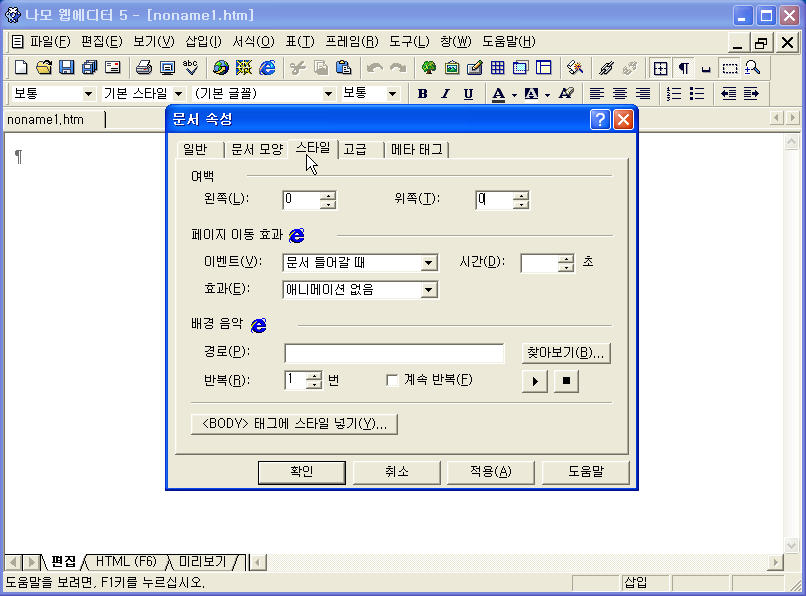Open the 파일(F) menu
Screen dimensions: 806x596
click(50, 42)
